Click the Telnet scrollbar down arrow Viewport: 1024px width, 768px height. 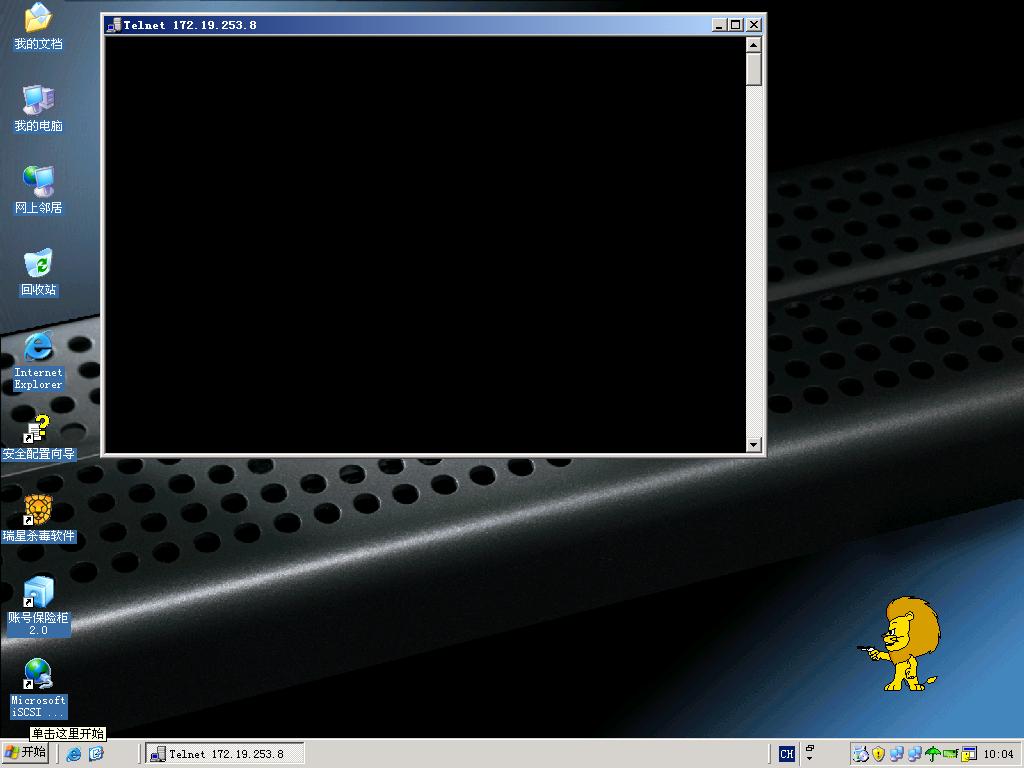point(754,445)
